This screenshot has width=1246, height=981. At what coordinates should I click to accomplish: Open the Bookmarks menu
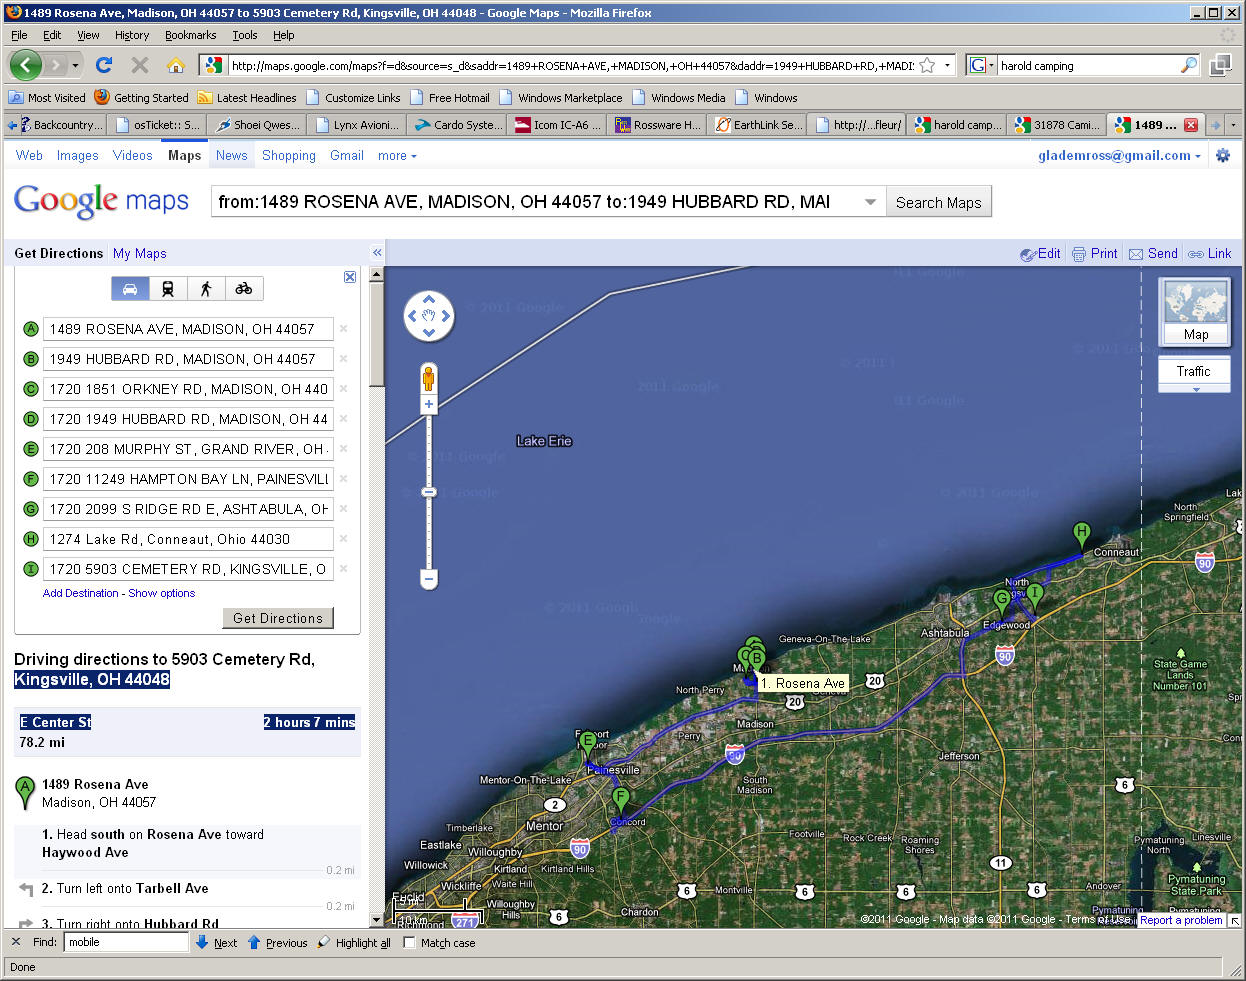[x=190, y=35]
